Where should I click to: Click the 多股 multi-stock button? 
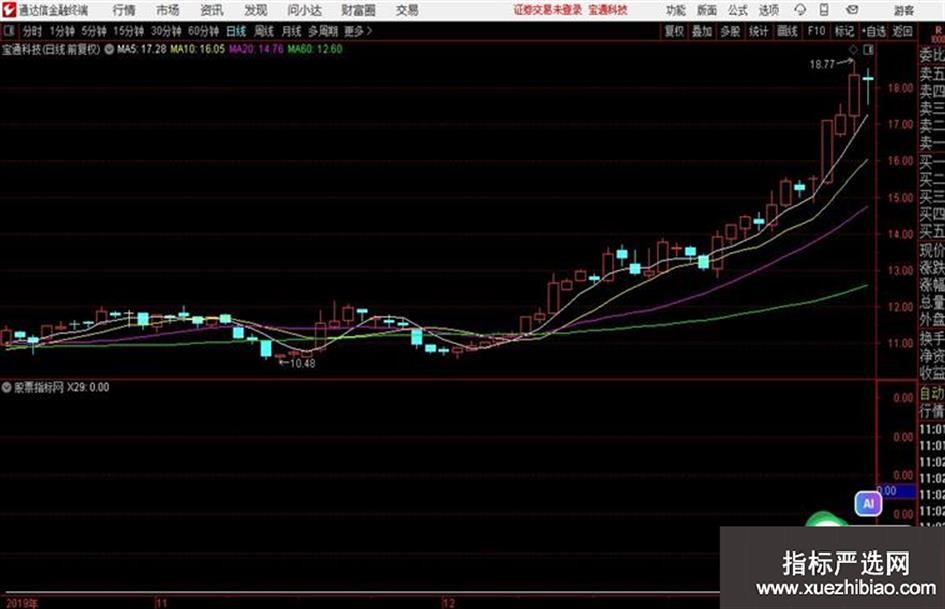coord(730,31)
